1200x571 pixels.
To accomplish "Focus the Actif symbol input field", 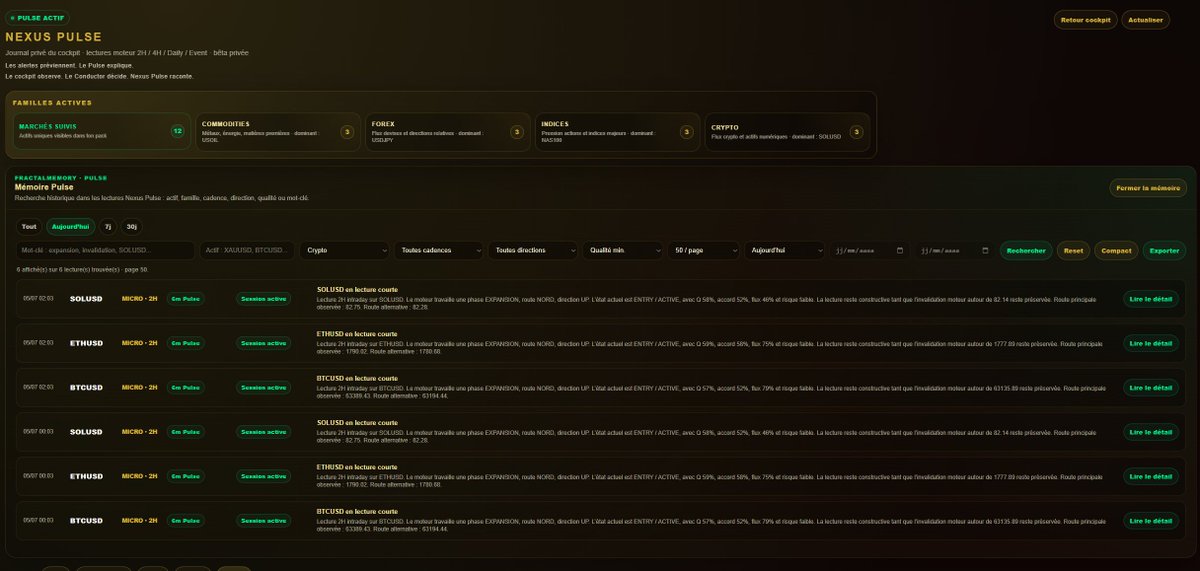I will click(247, 251).
